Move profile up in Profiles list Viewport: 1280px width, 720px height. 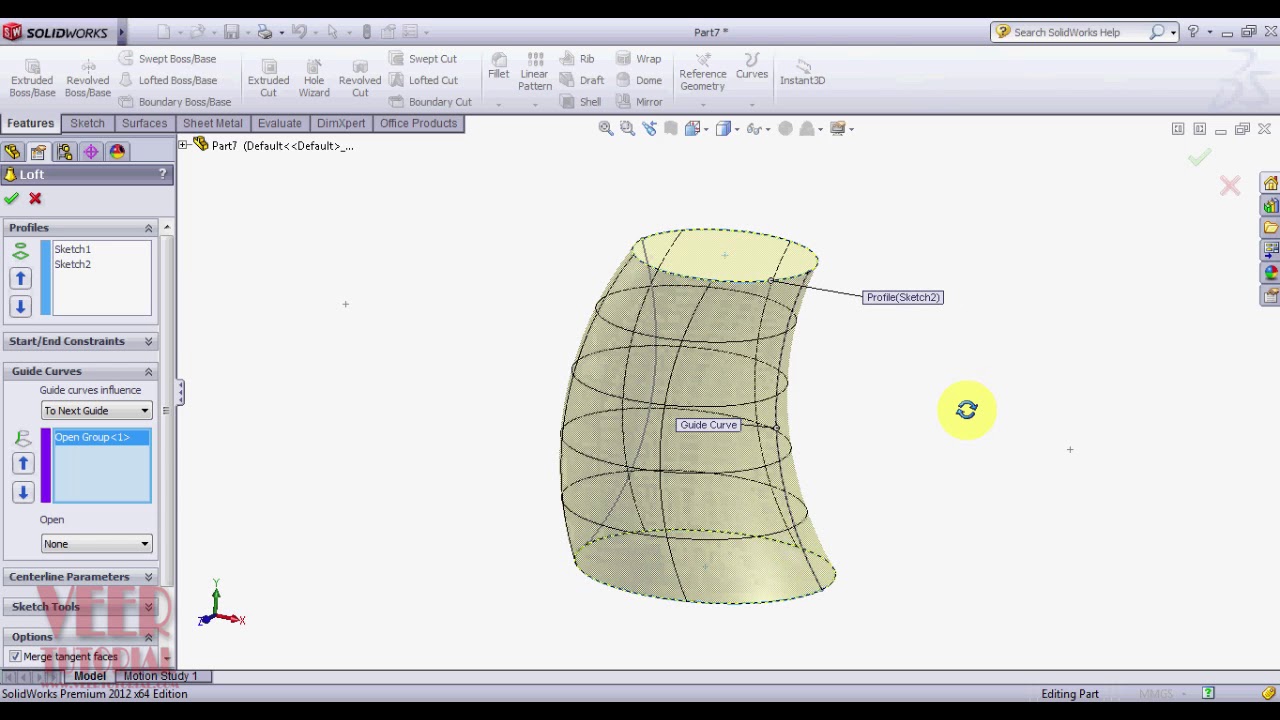point(20,278)
